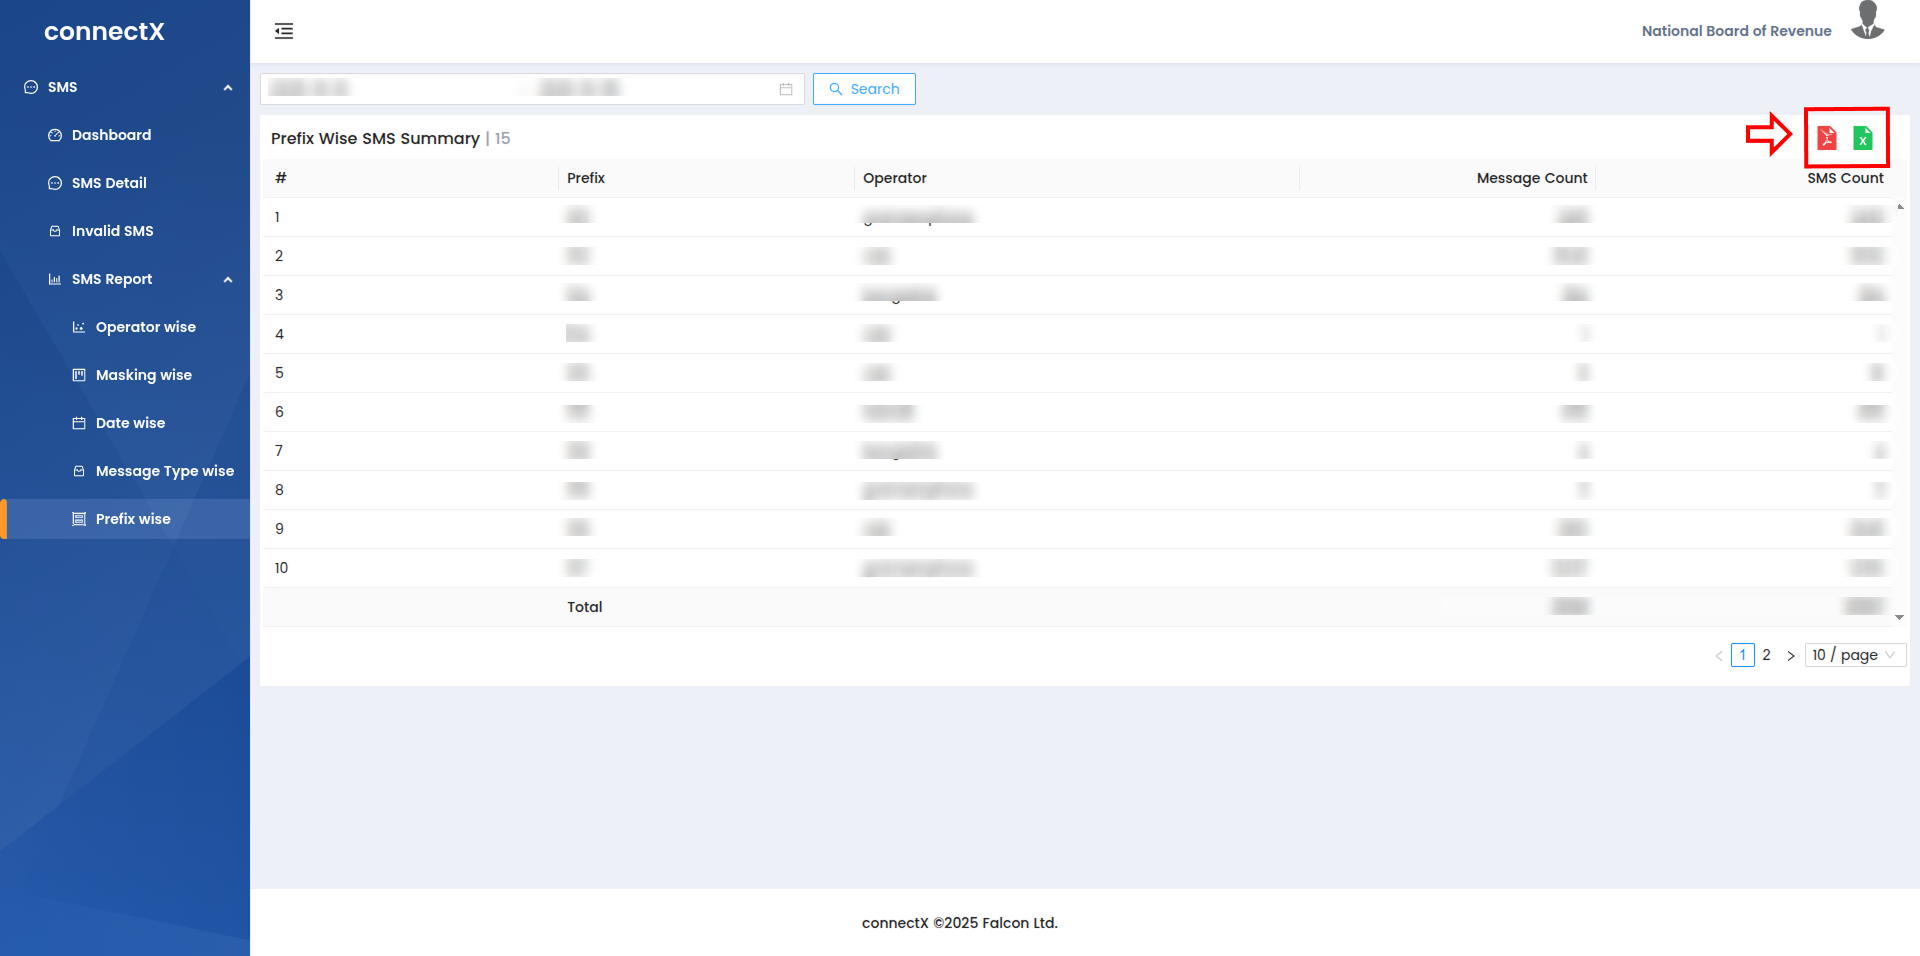Image resolution: width=1920 pixels, height=956 pixels.
Task: Collapse the SMS menu group
Action: (228, 88)
